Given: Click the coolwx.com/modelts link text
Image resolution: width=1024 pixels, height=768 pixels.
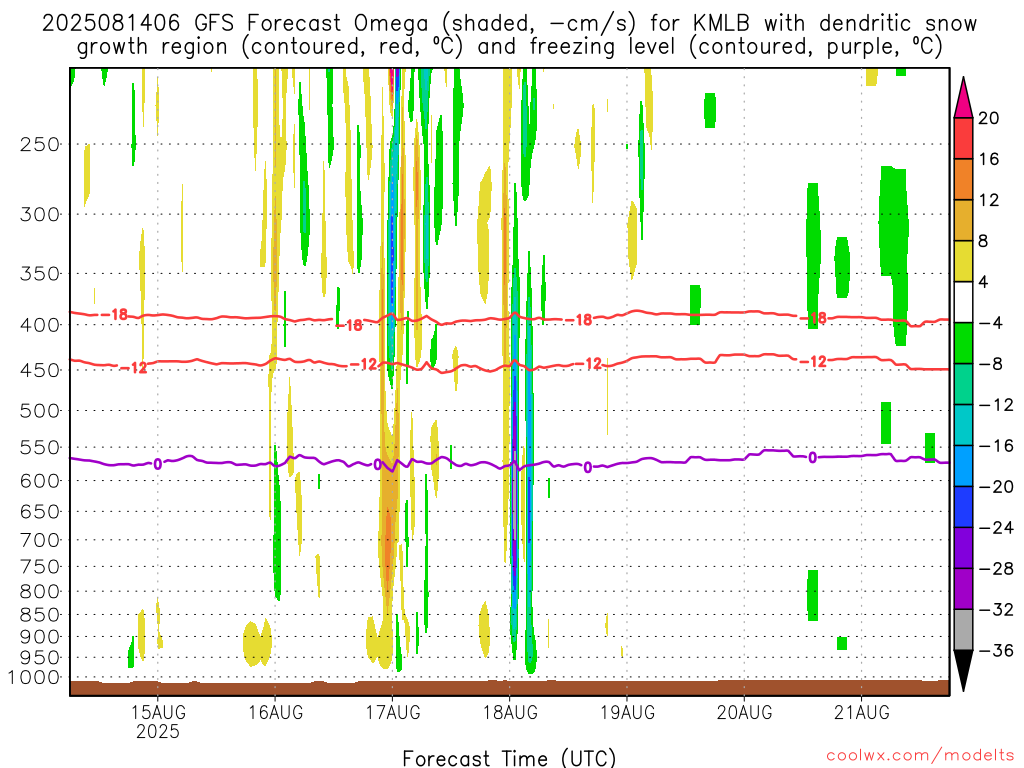Looking at the screenshot, I should point(920,756).
